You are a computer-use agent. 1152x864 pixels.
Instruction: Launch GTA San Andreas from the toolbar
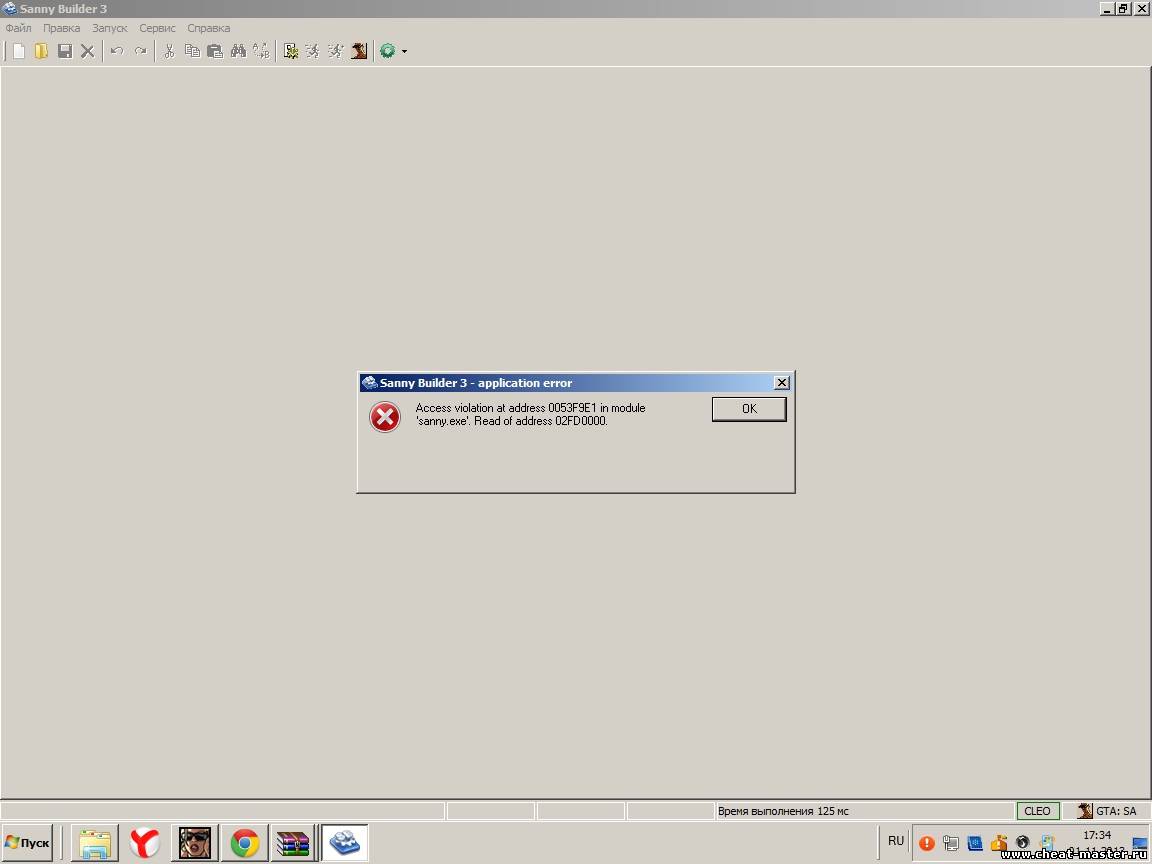(x=359, y=51)
